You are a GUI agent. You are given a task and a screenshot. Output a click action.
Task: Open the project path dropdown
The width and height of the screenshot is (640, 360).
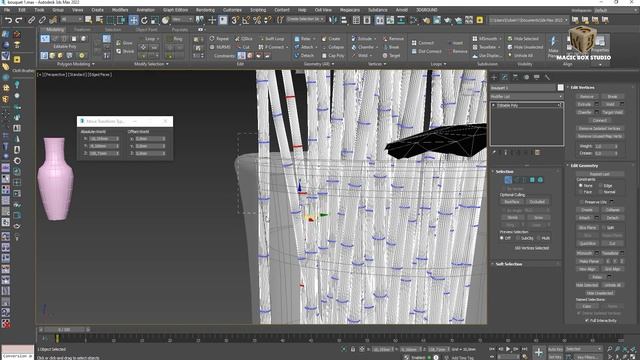pos(529,20)
